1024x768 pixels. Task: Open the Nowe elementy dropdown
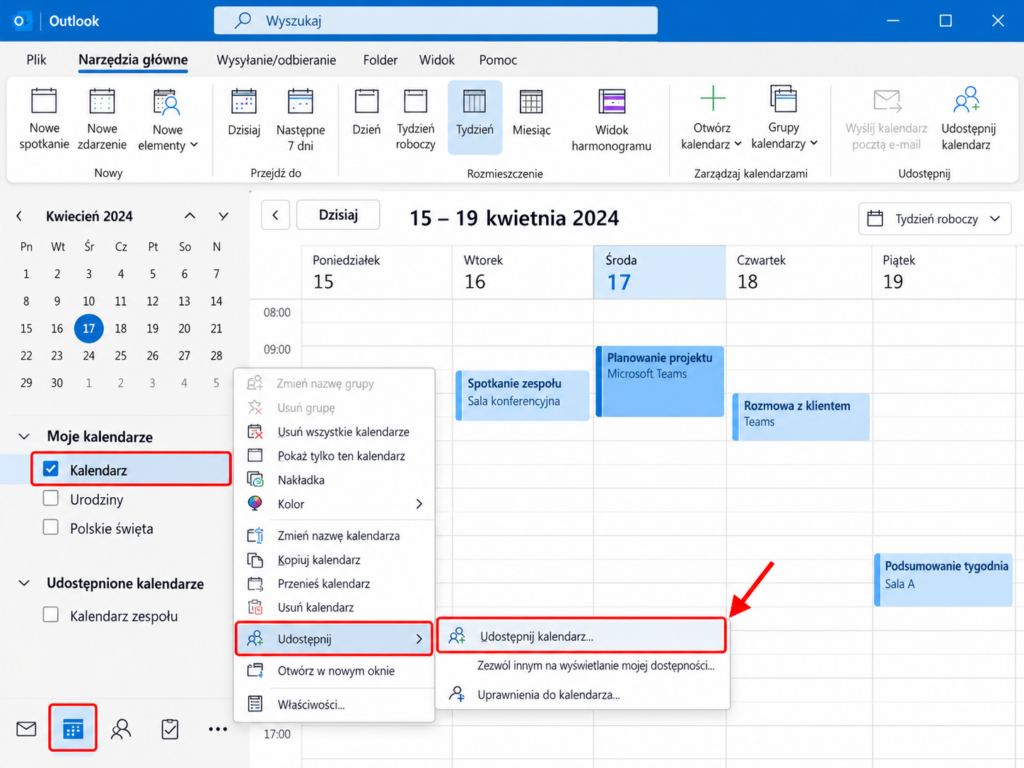click(167, 120)
